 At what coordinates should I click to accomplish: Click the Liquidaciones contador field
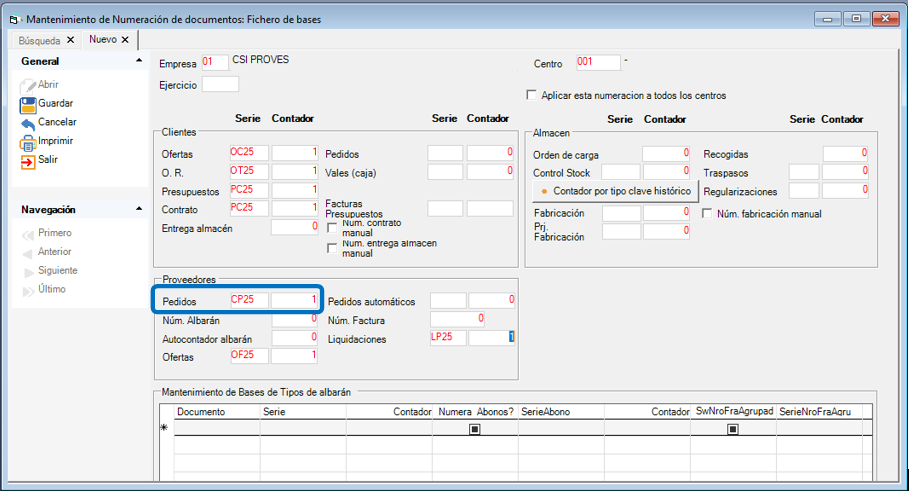[492, 338]
